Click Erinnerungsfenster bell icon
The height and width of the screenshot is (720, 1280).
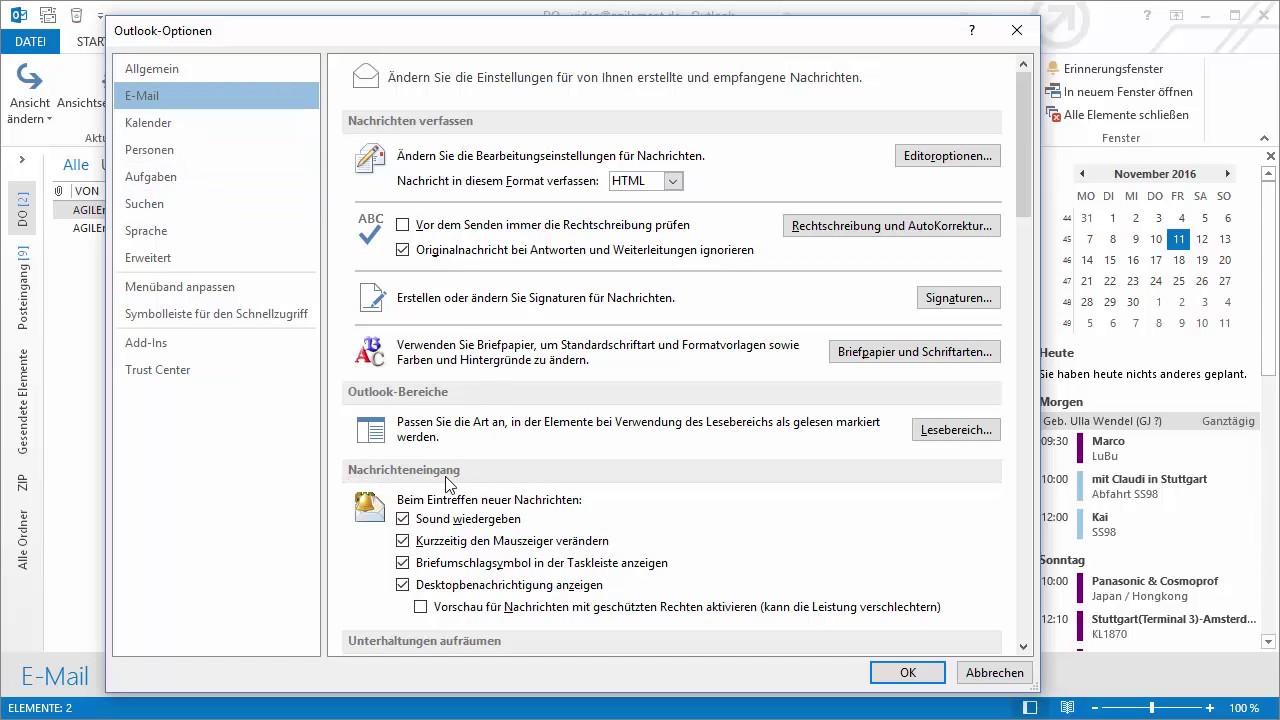(x=1053, y=69)
